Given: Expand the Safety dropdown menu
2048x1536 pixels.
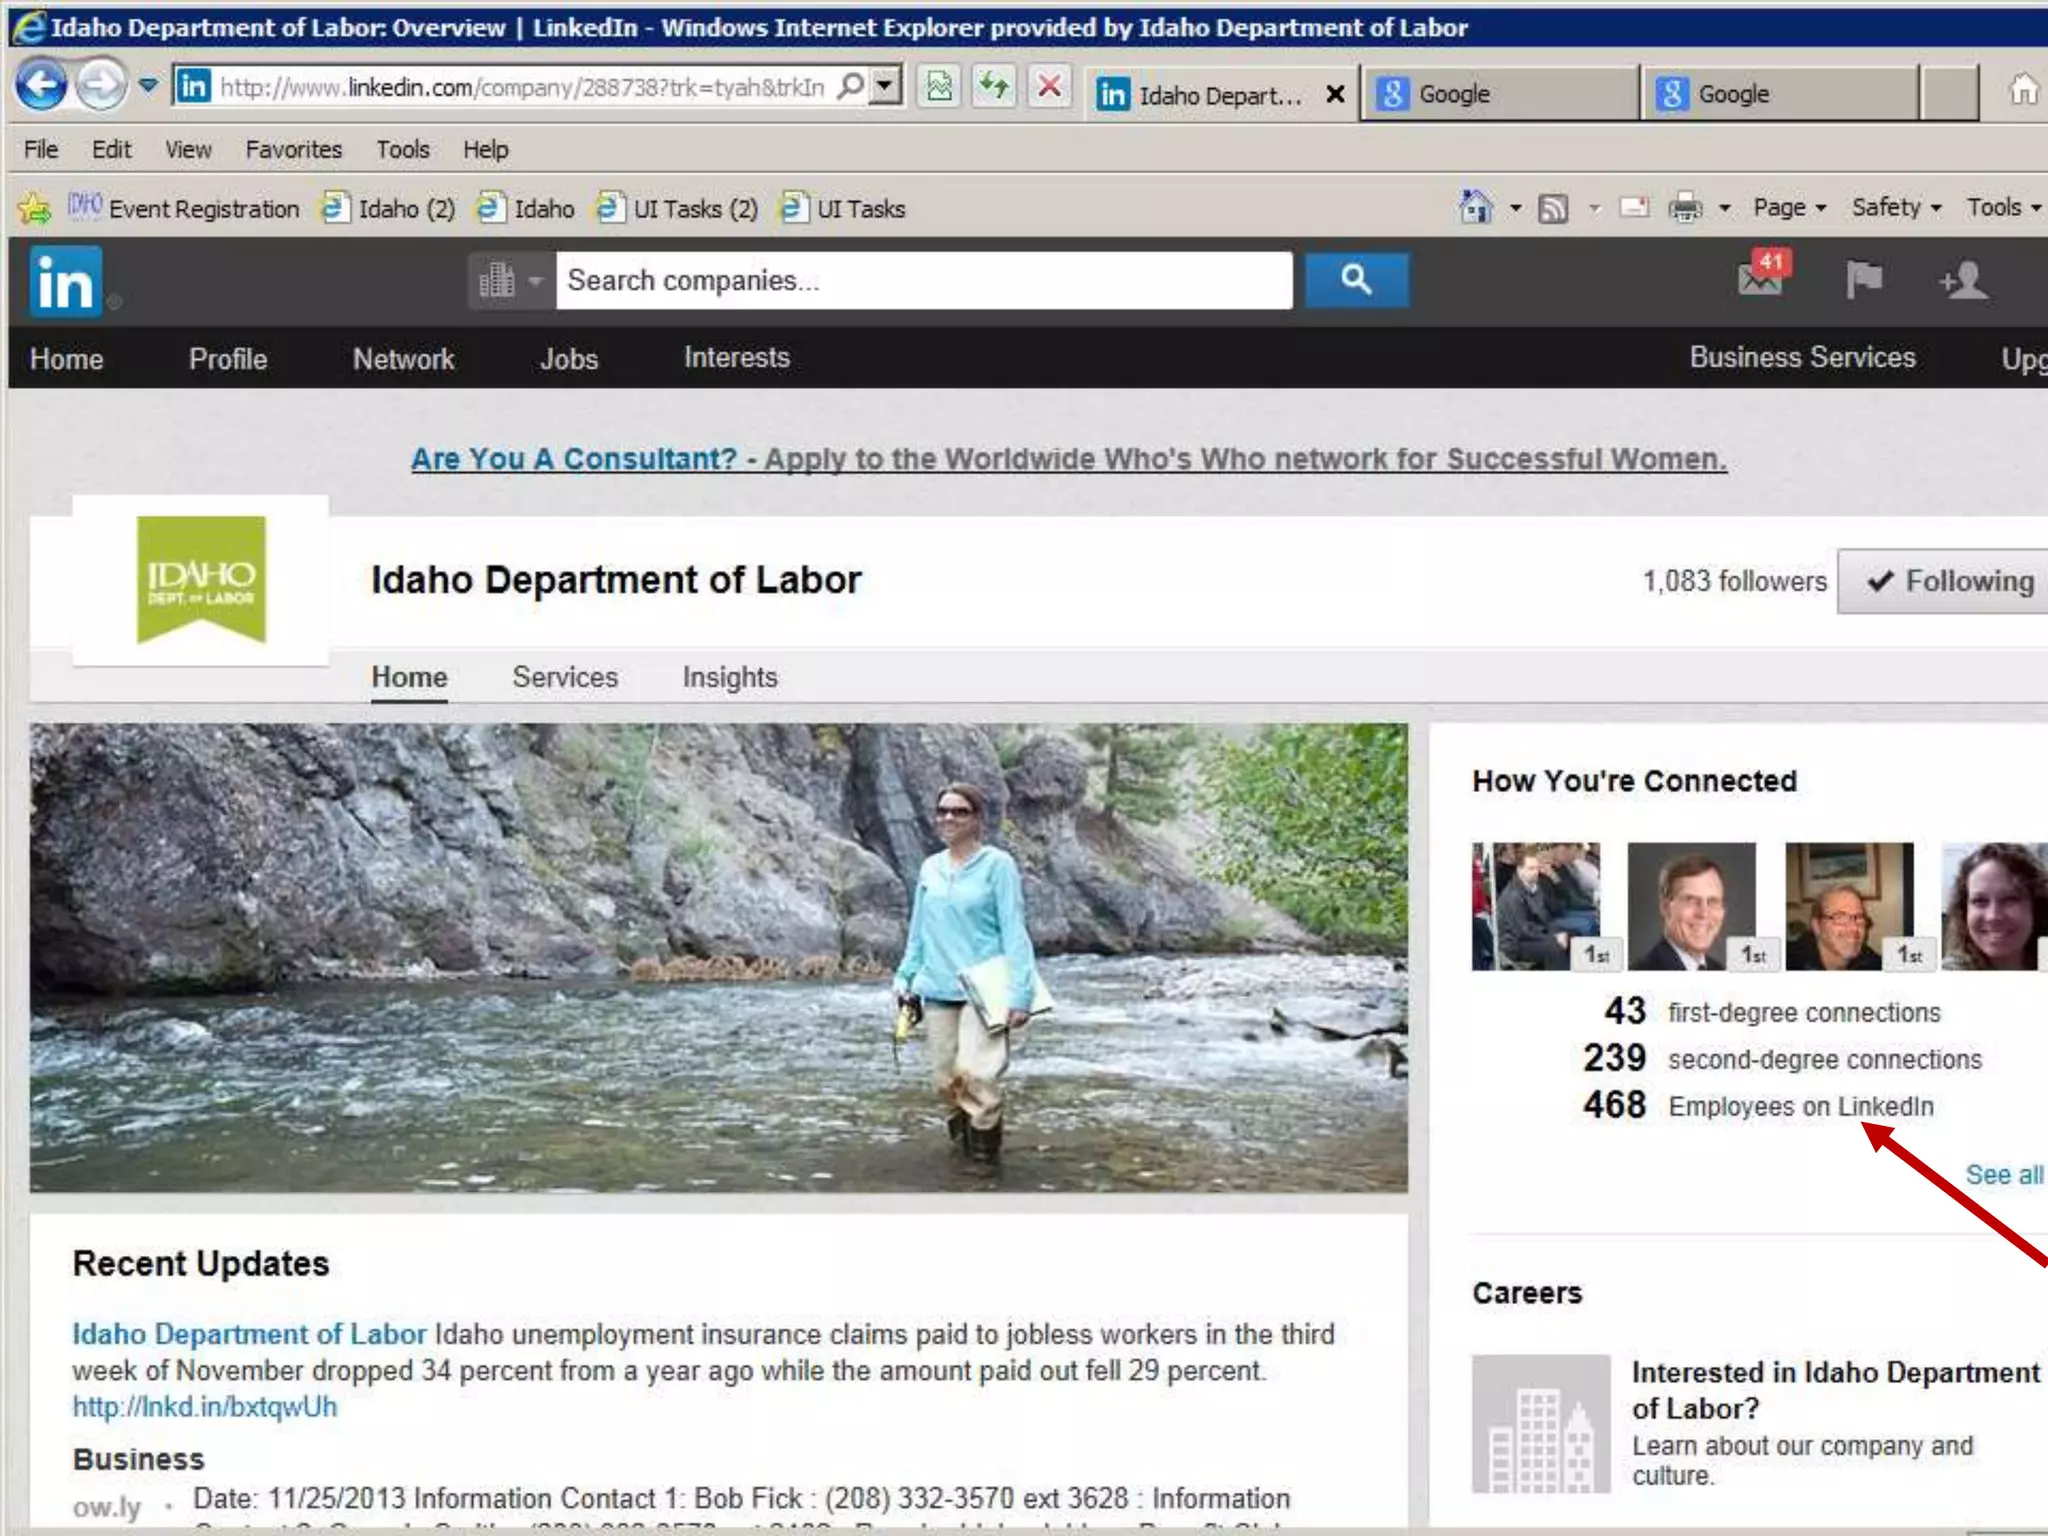Looking at the screenshot, I should click(1896, 208).
